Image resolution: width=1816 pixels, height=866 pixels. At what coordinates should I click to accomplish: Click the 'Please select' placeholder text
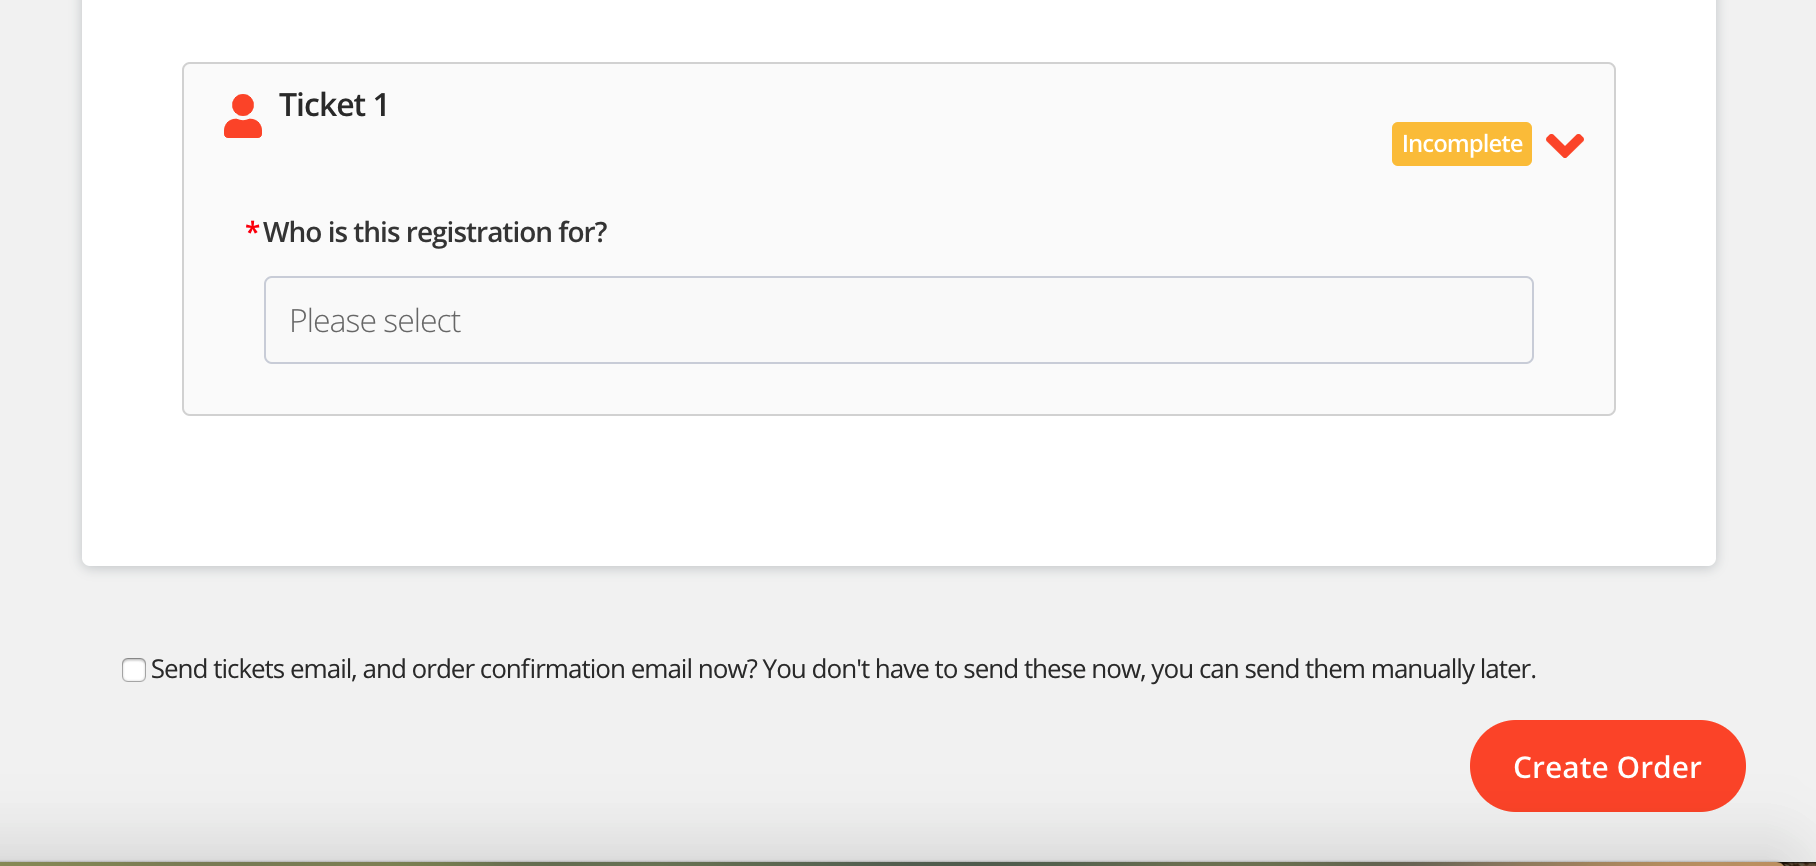(x=375, y=321)
